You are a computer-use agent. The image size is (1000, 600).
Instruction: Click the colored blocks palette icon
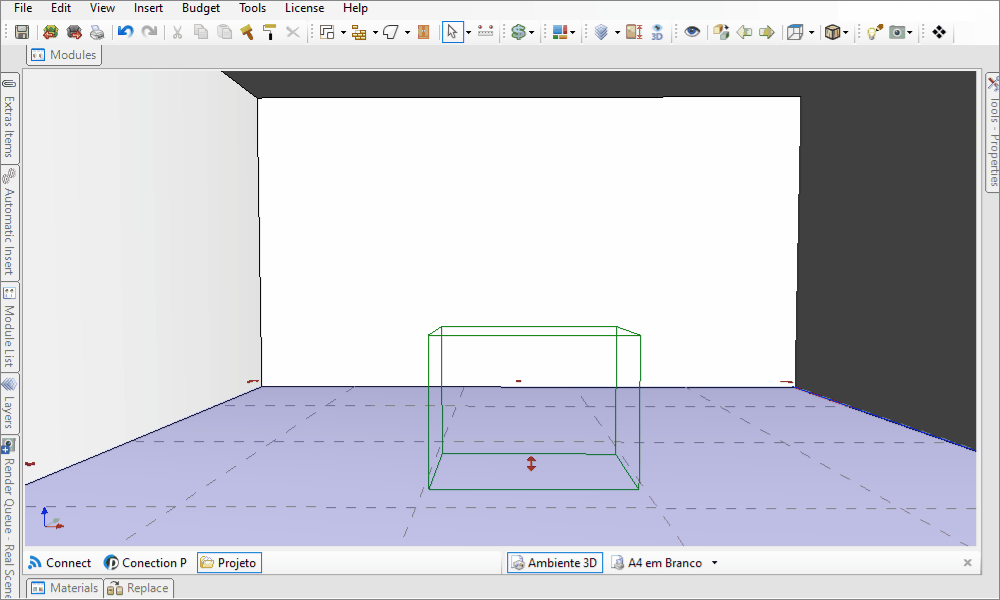(x=560, y=32)
